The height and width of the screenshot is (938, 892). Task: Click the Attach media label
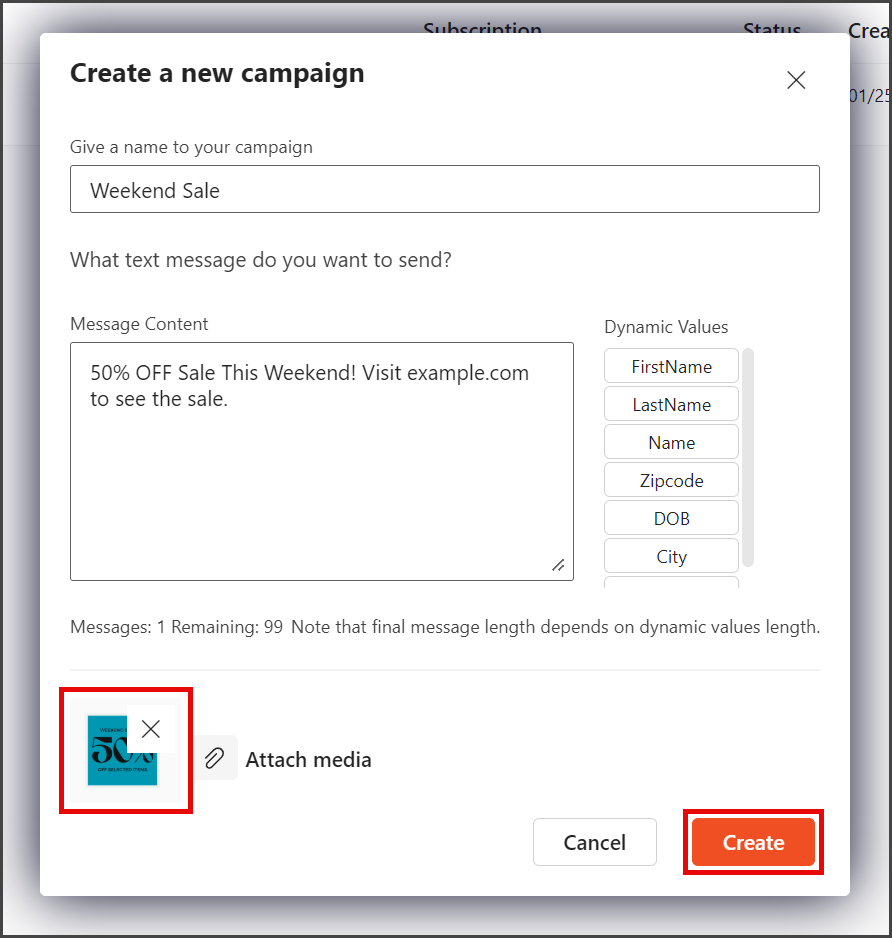(x=308, y=759)
